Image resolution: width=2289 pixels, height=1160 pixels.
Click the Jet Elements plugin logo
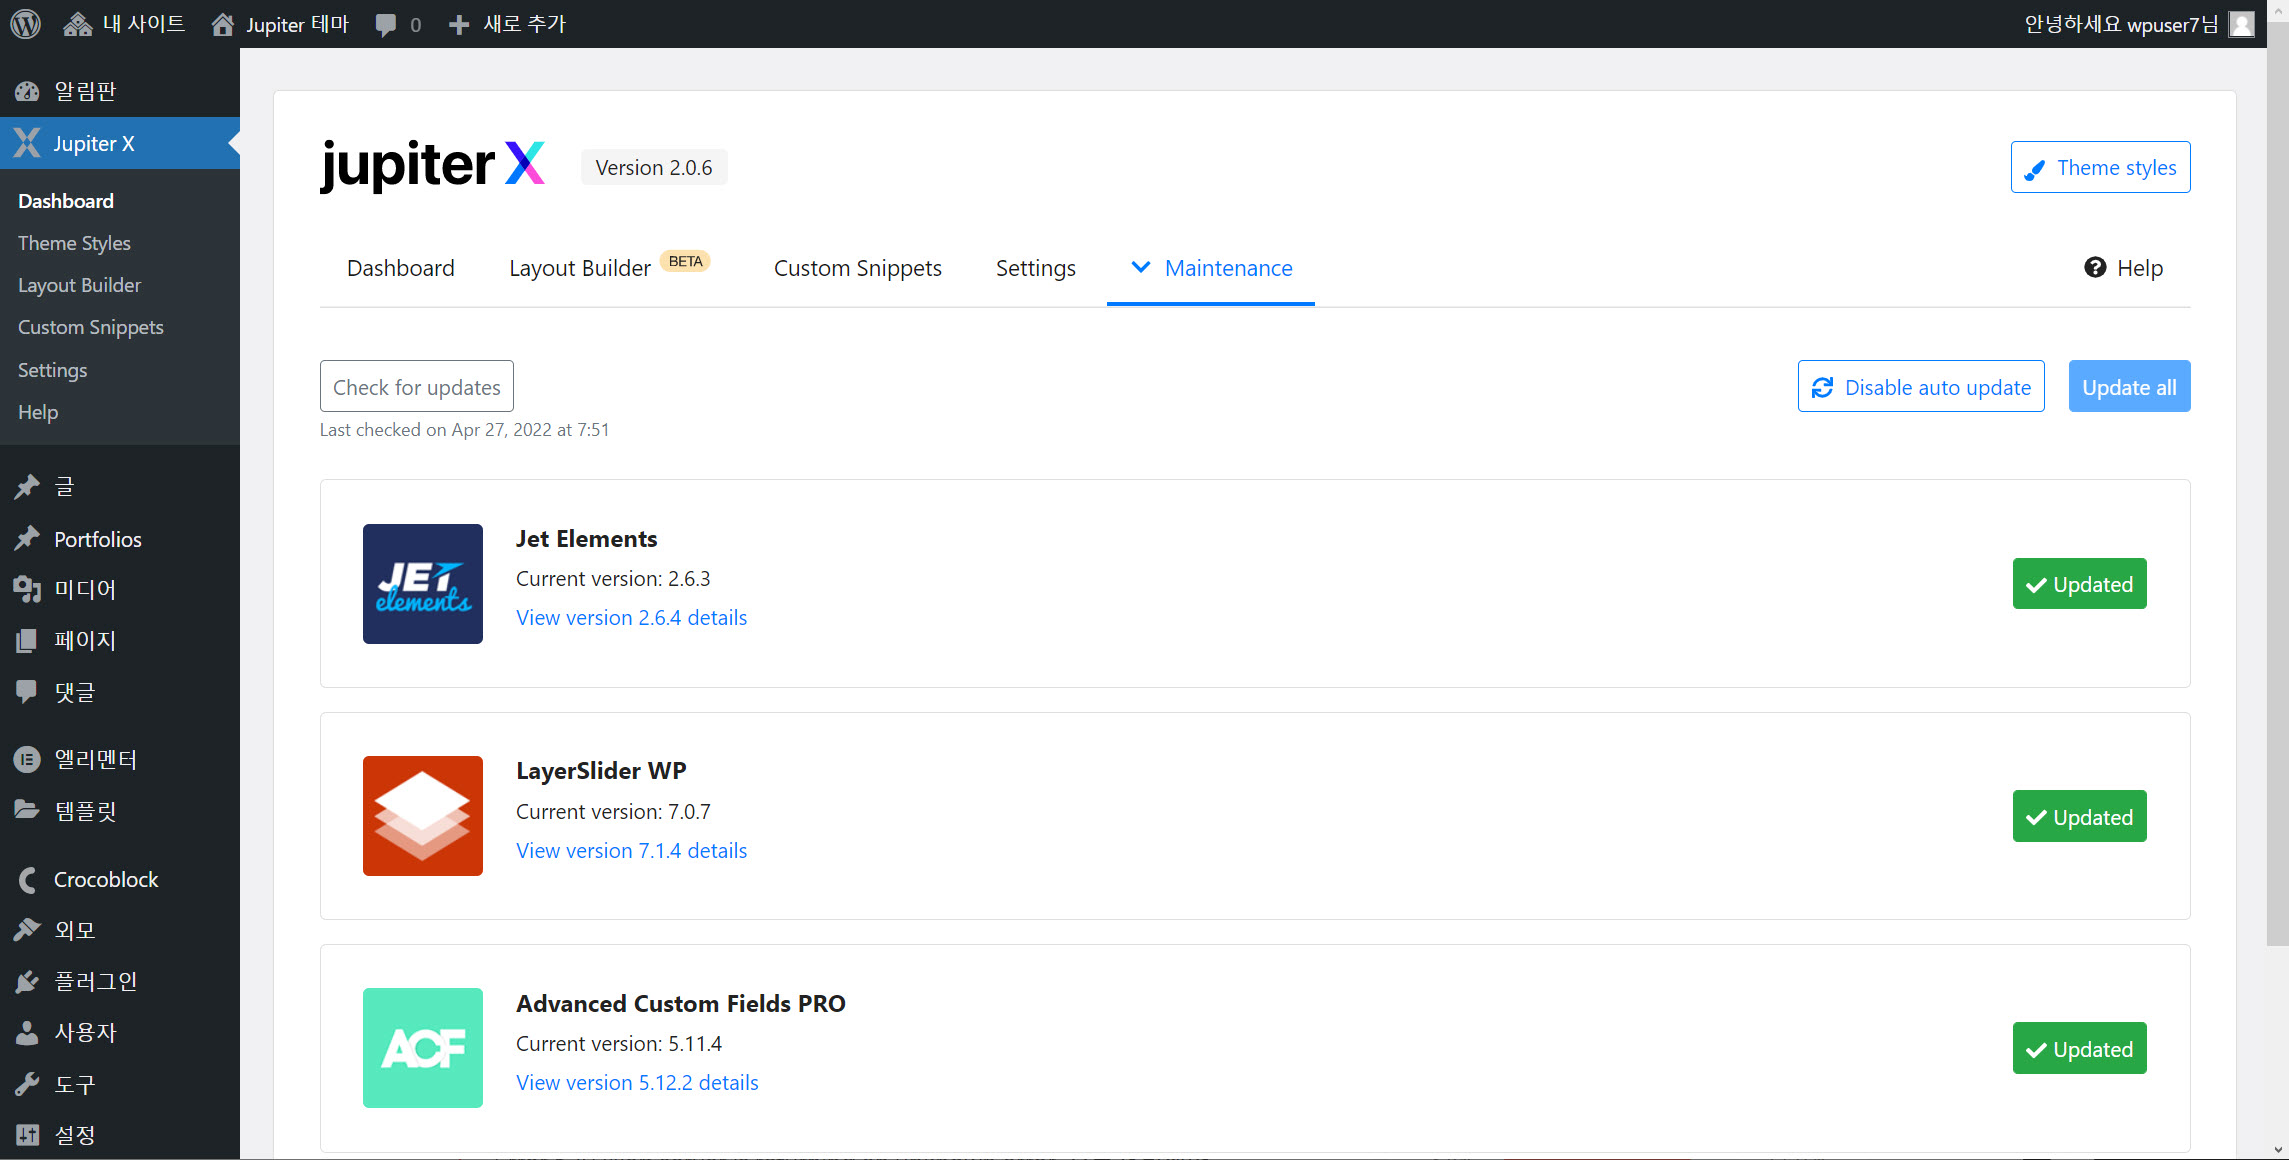pos(422,584)
